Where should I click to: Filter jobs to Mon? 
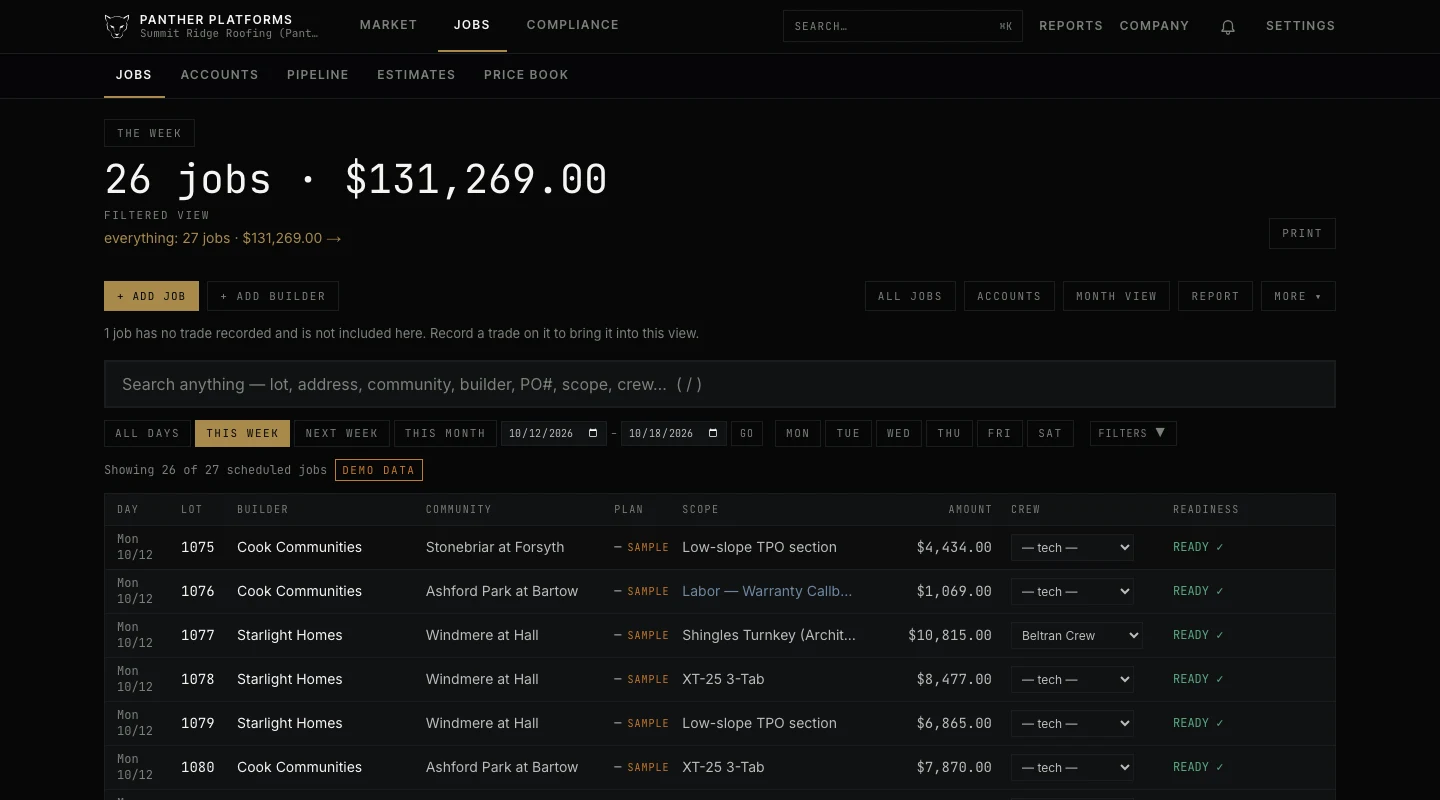pos(798,433)
